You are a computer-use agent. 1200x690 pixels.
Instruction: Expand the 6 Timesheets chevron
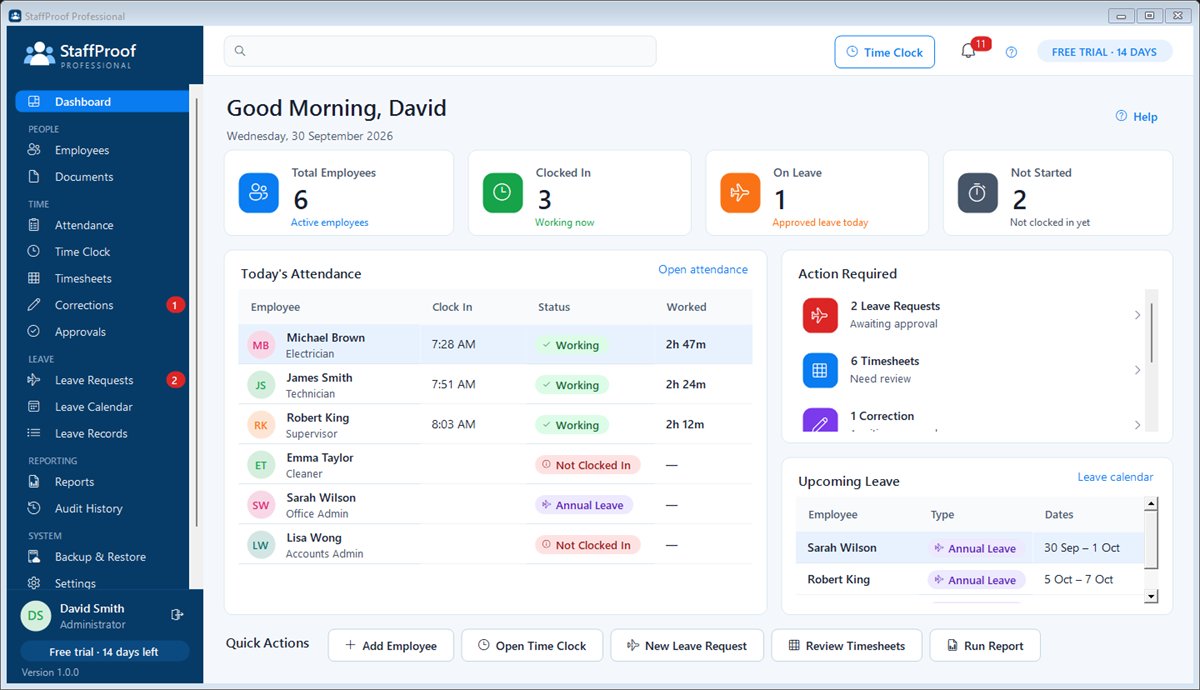pos(1137,370)
